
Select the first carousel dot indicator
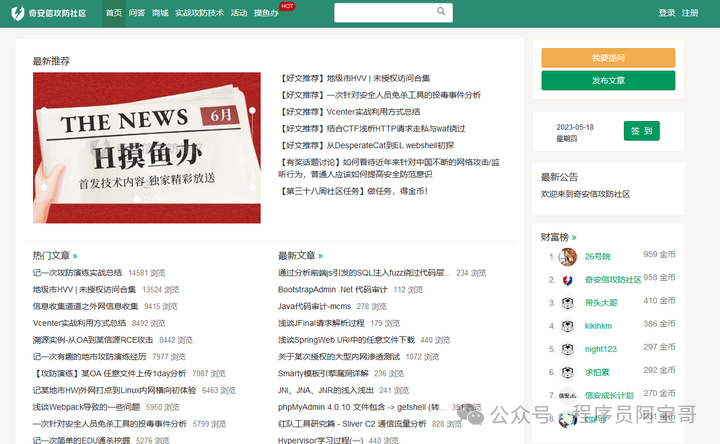pos(137,199)
